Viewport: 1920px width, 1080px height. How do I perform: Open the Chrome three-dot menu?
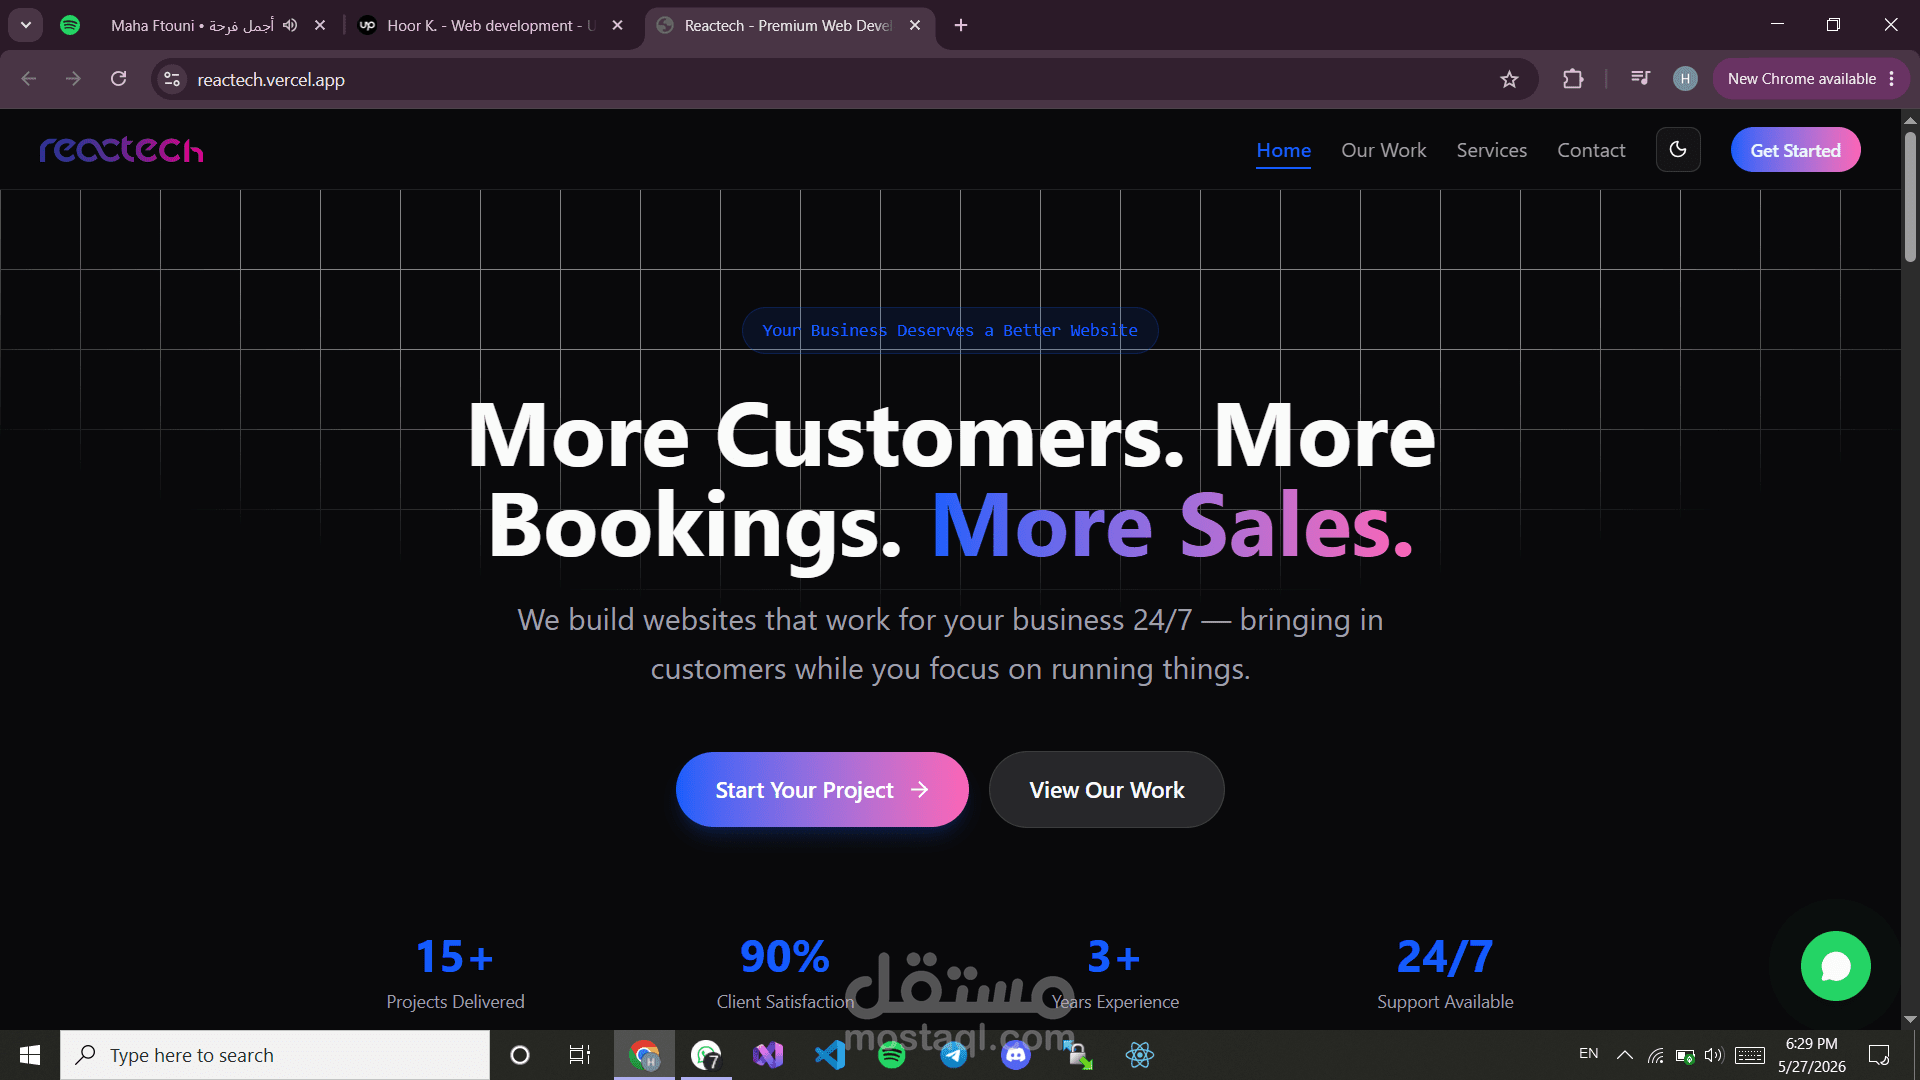1892,79
